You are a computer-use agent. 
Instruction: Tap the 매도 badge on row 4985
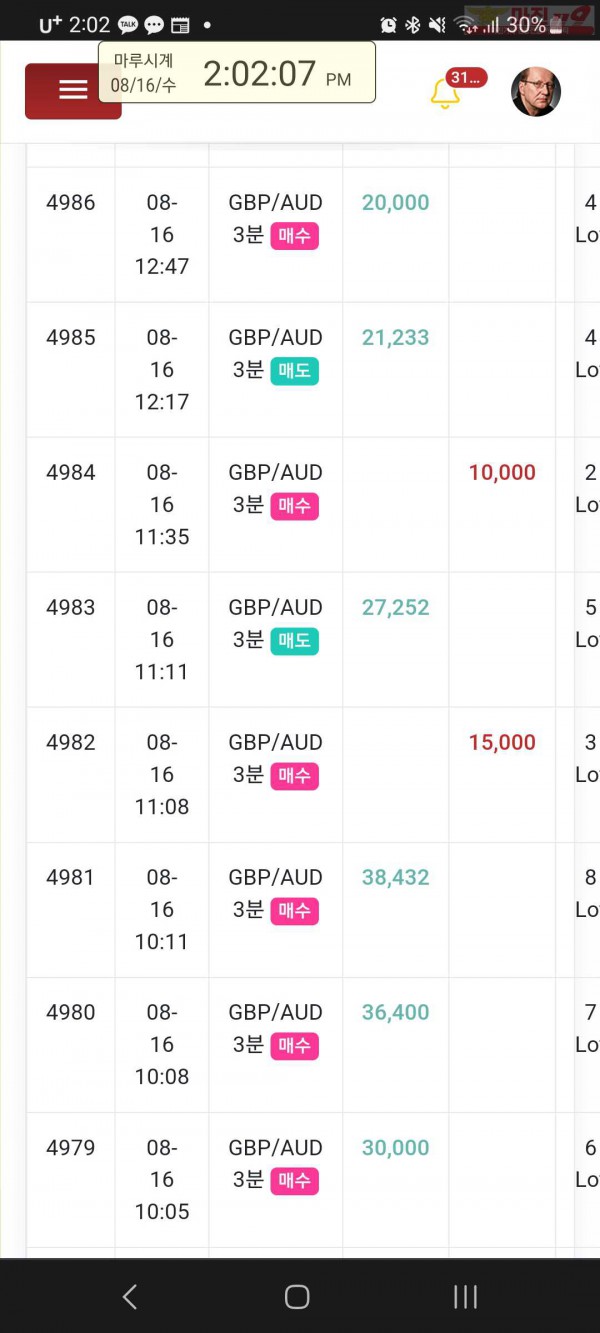[x=294, y=371]
